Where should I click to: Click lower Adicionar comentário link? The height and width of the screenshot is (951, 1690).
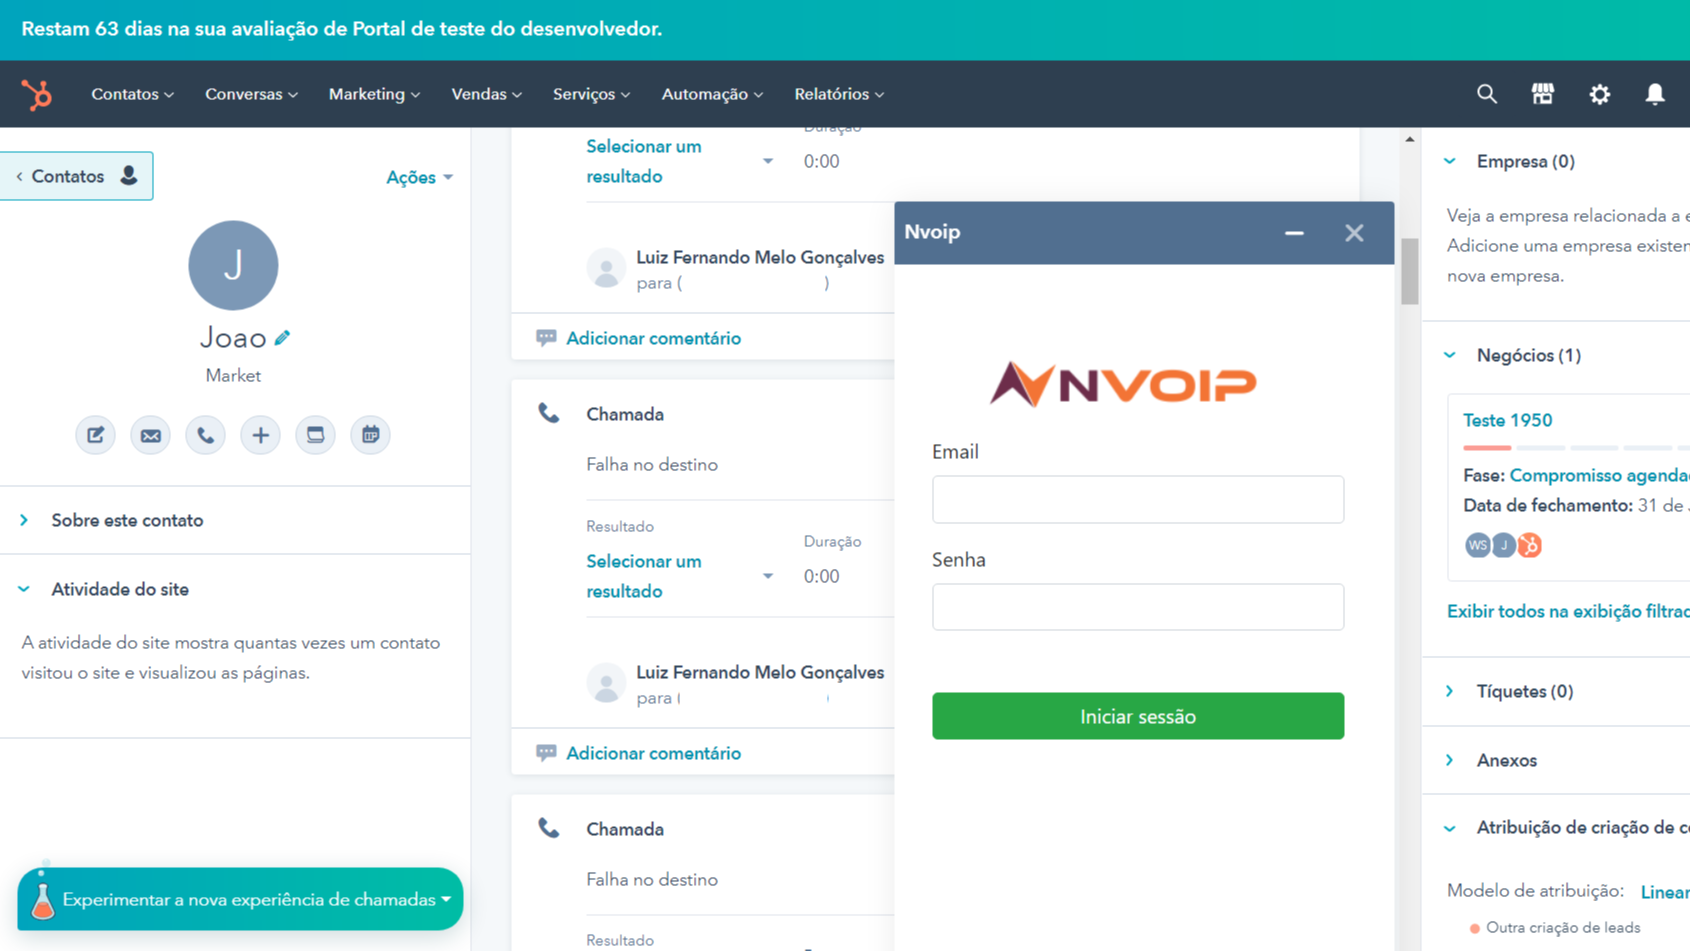click(653, 753)
